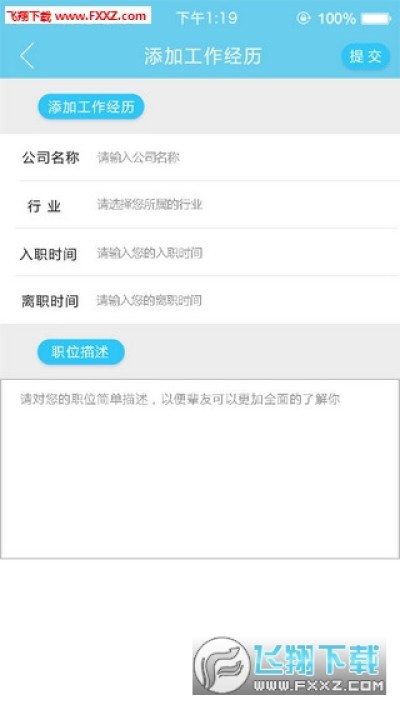Open the 行业 industry selector

pyautogui.click(x=245, y=205)
